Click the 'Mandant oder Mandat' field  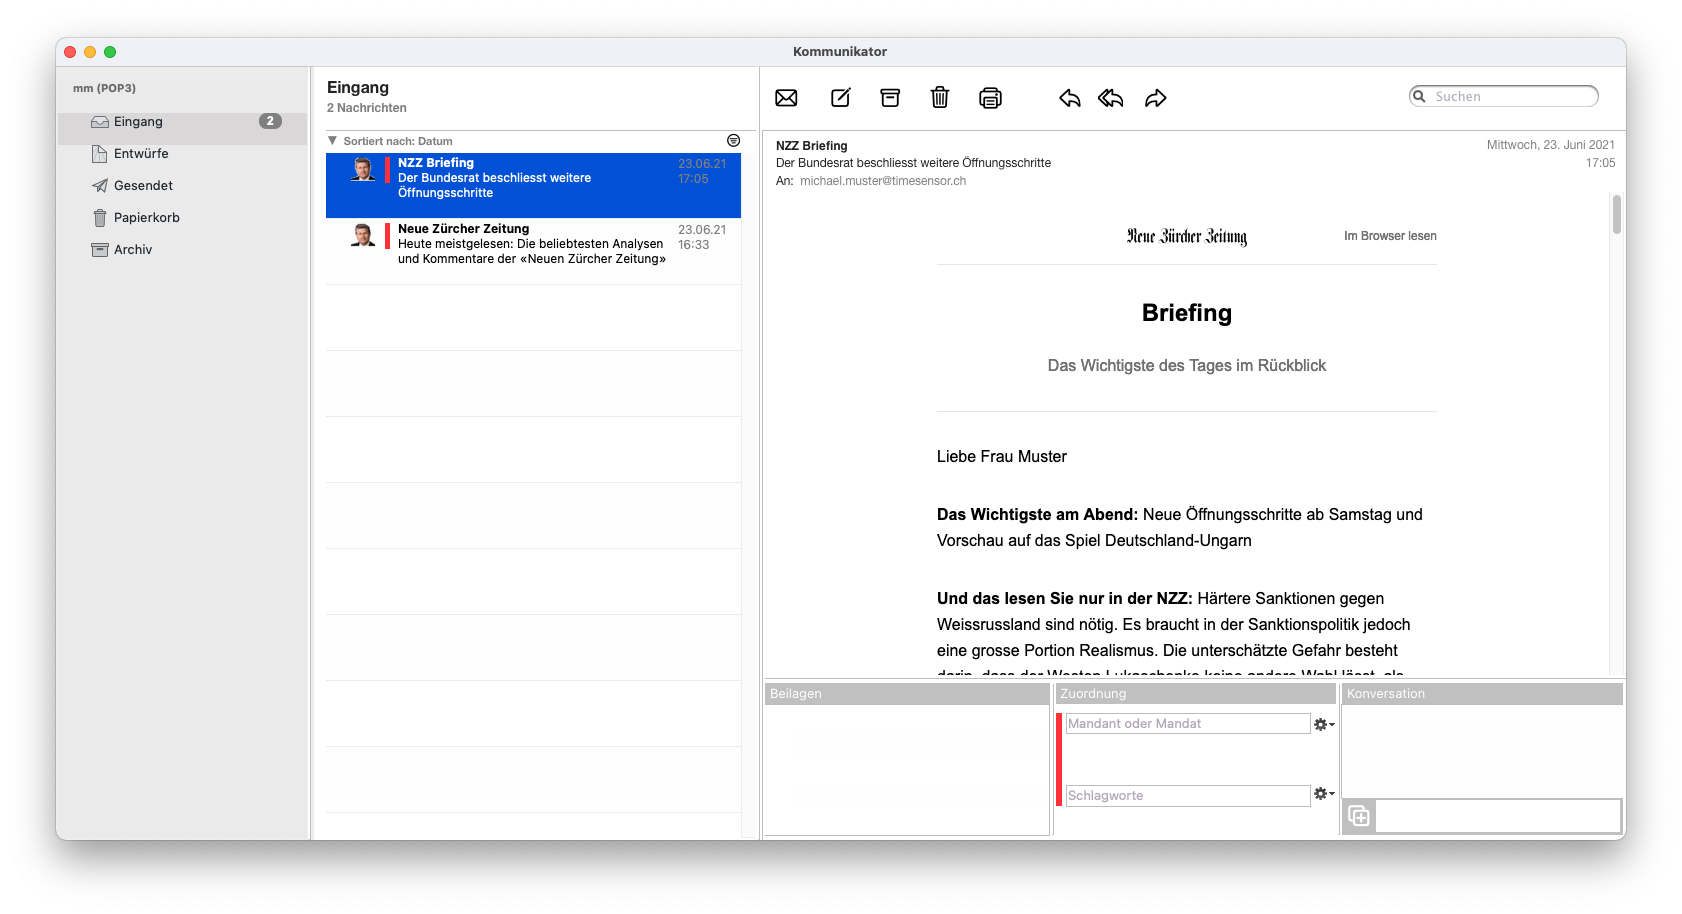tap(1188, 724)
